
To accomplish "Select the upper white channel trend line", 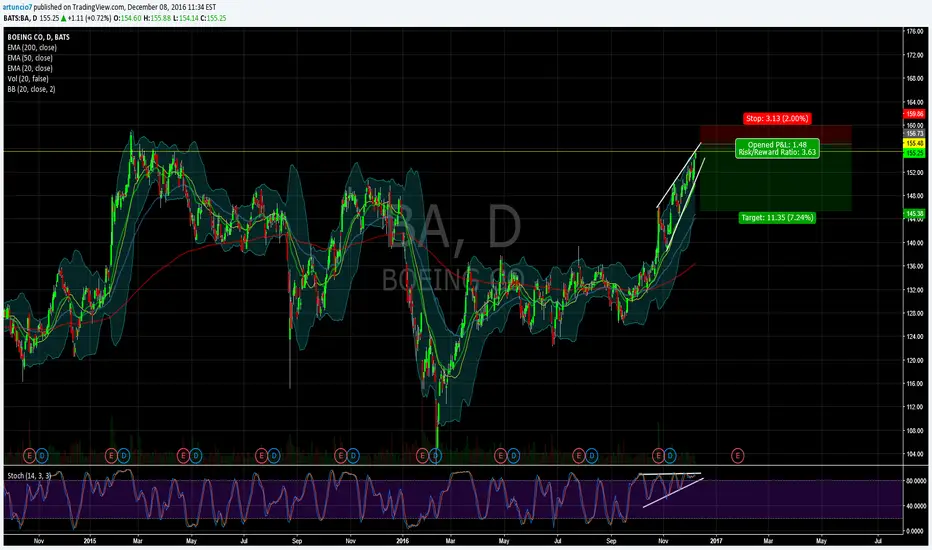I will 679,175.
